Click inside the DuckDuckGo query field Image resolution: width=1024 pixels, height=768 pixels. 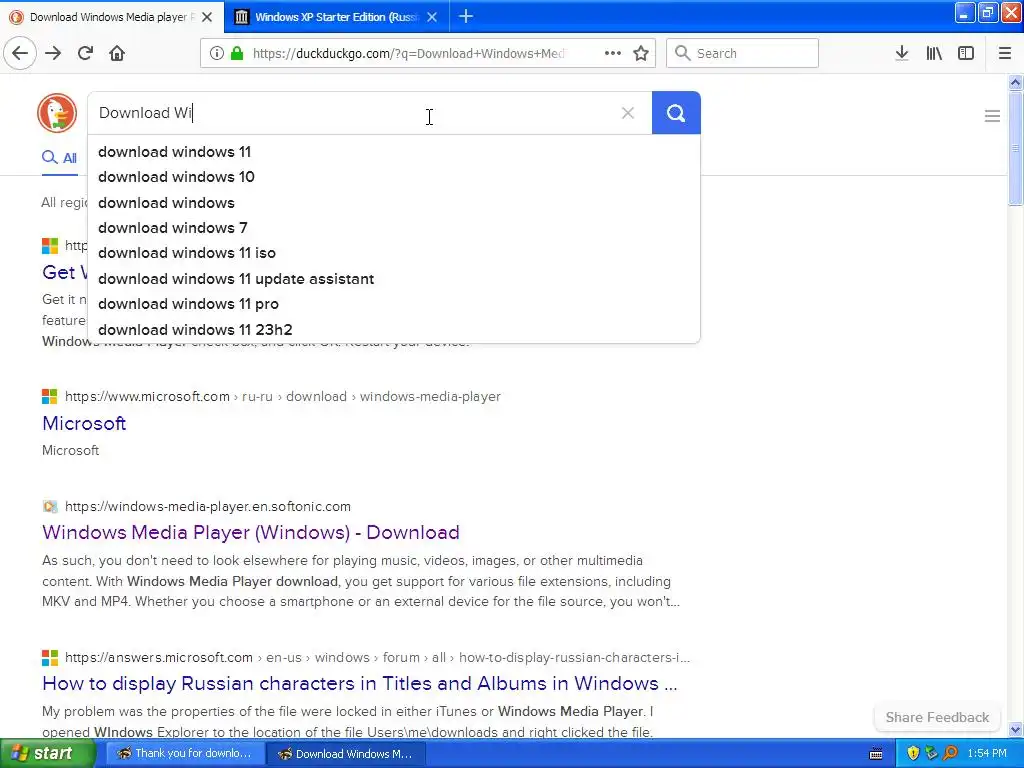353,113
